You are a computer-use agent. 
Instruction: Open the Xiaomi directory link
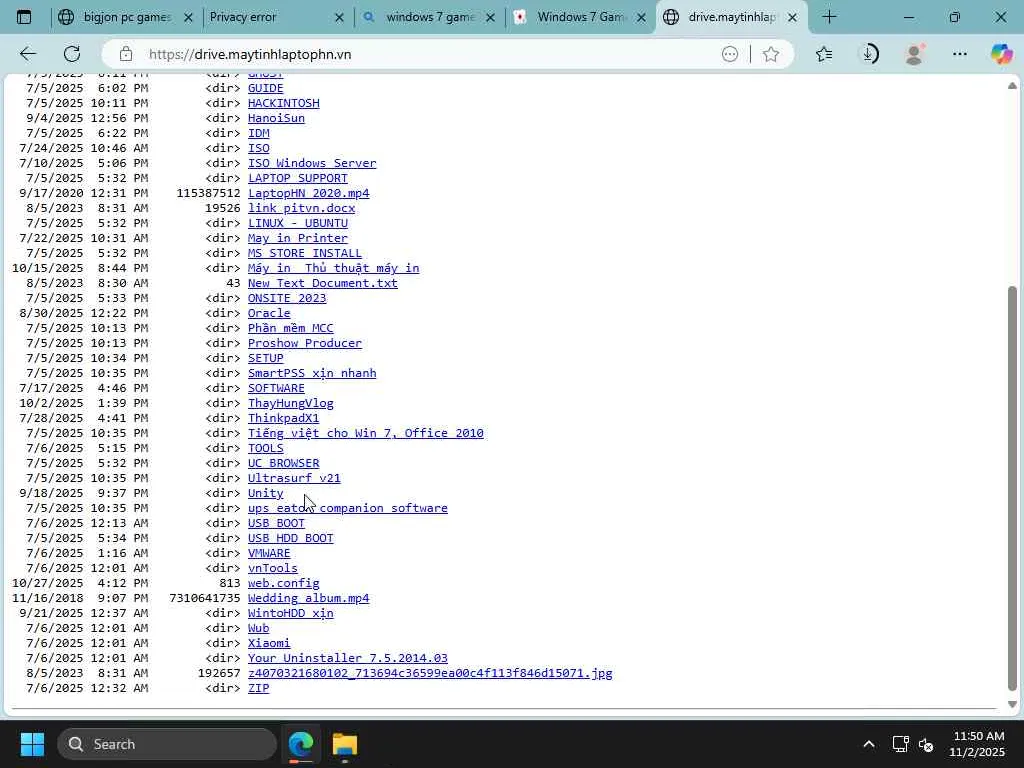pyautogui.click(x=269, y=644)
